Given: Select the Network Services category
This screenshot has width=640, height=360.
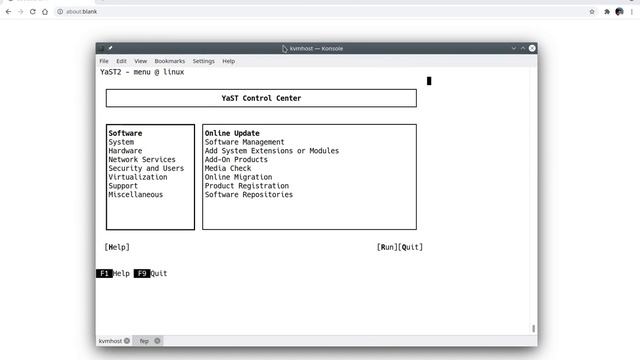Looking at the screenshot, I should pos(142,160).
